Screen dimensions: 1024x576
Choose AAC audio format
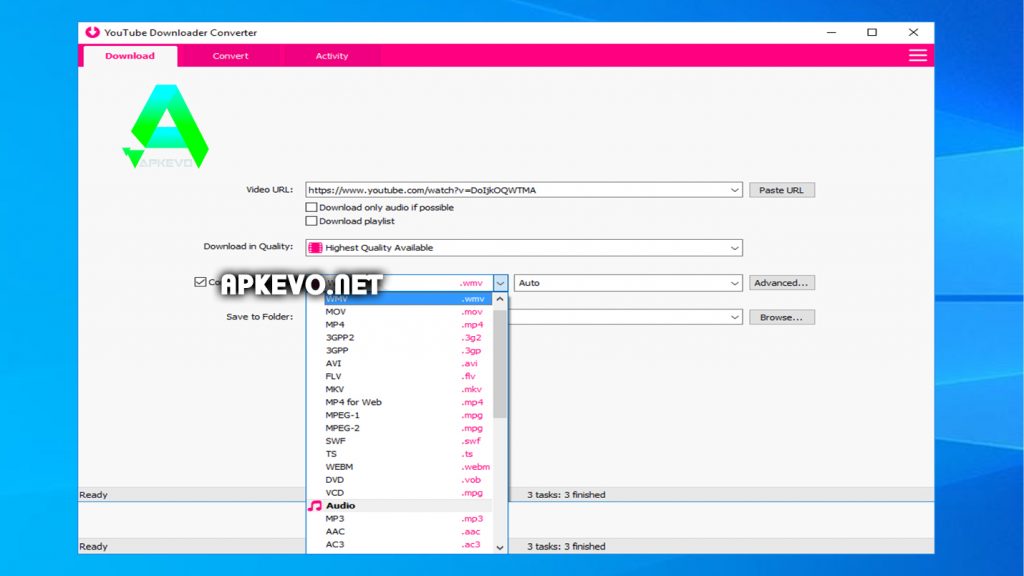pos(400,532)
